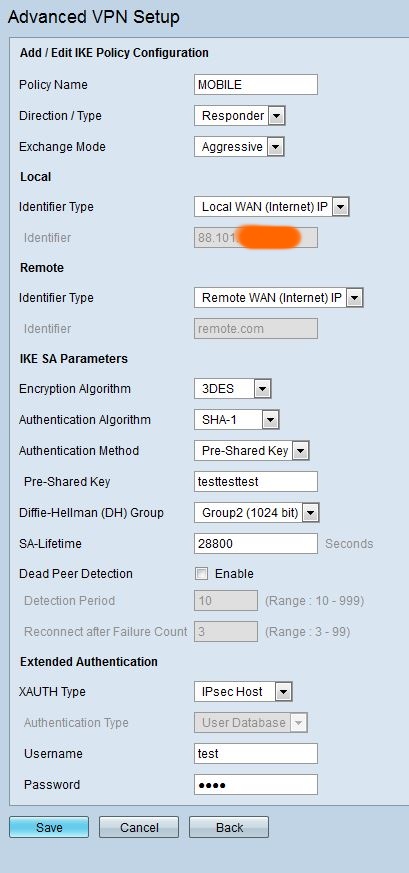Screen dimensions: 409x873
Task: Expand Local Identifier Type dropdown
Action: tap(272, 207)
